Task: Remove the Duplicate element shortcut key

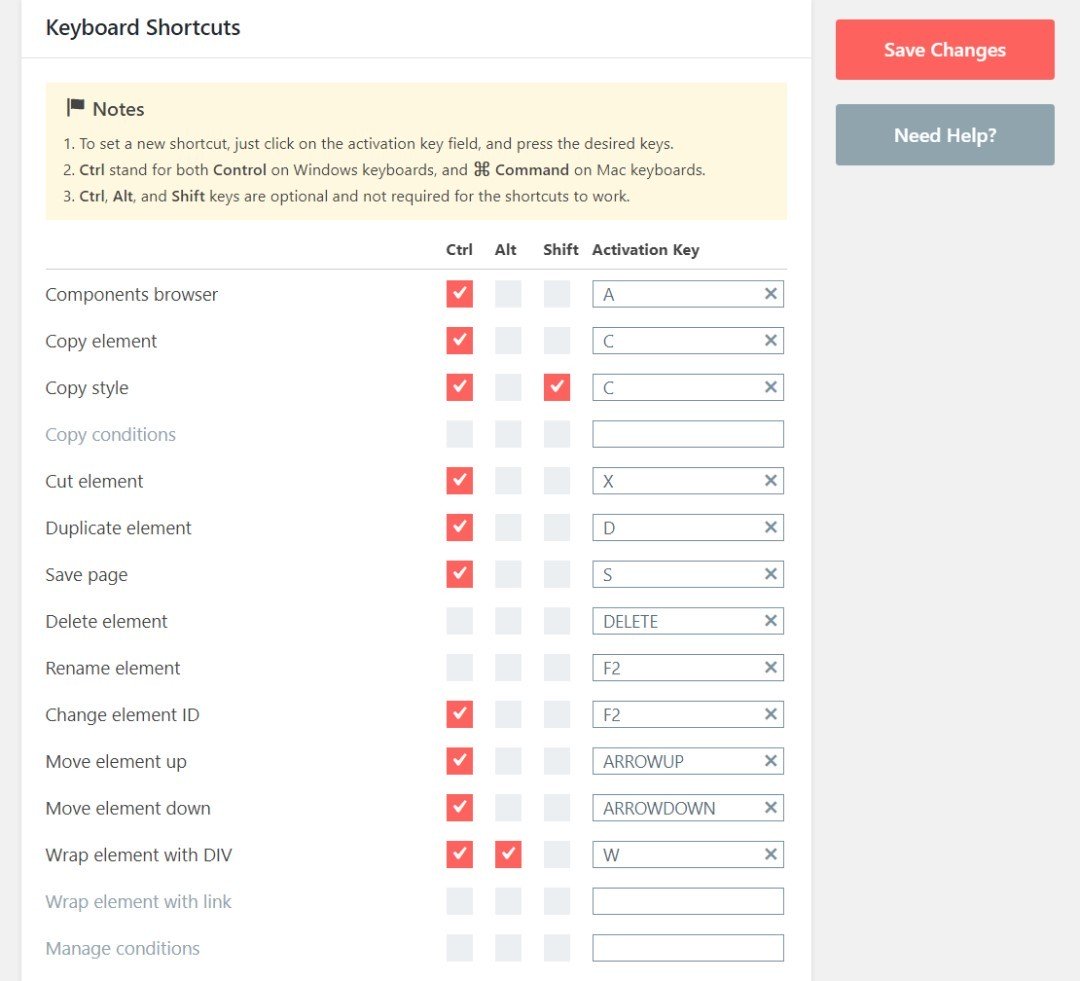Action: click(x=770, y=528)
